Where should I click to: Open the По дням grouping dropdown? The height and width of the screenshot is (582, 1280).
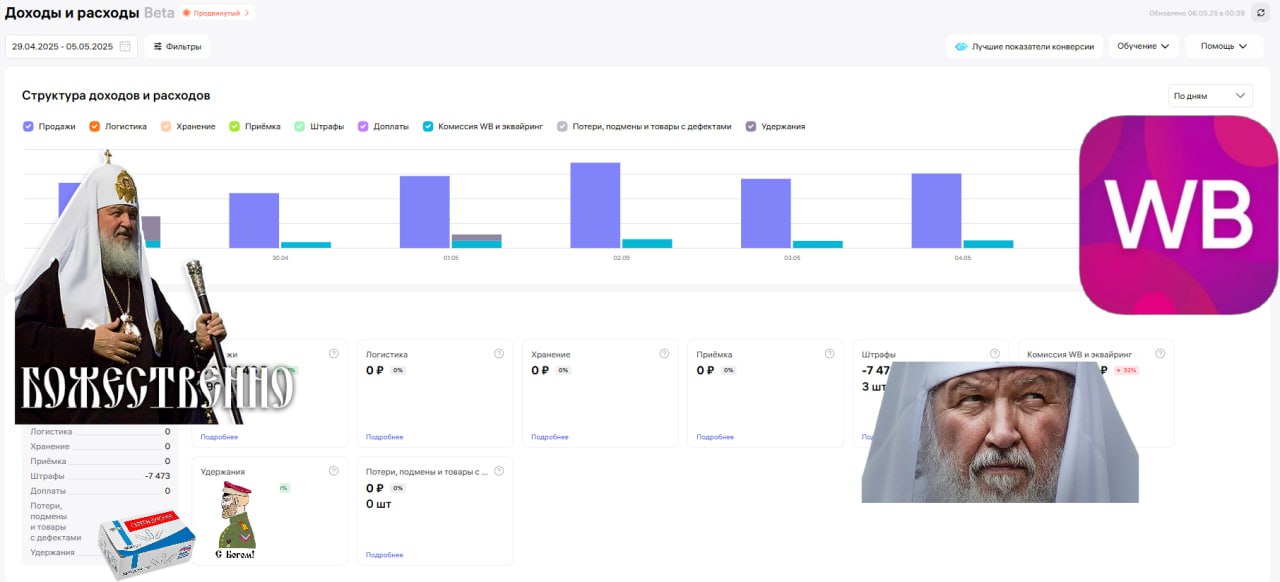tap(1210, 96)
